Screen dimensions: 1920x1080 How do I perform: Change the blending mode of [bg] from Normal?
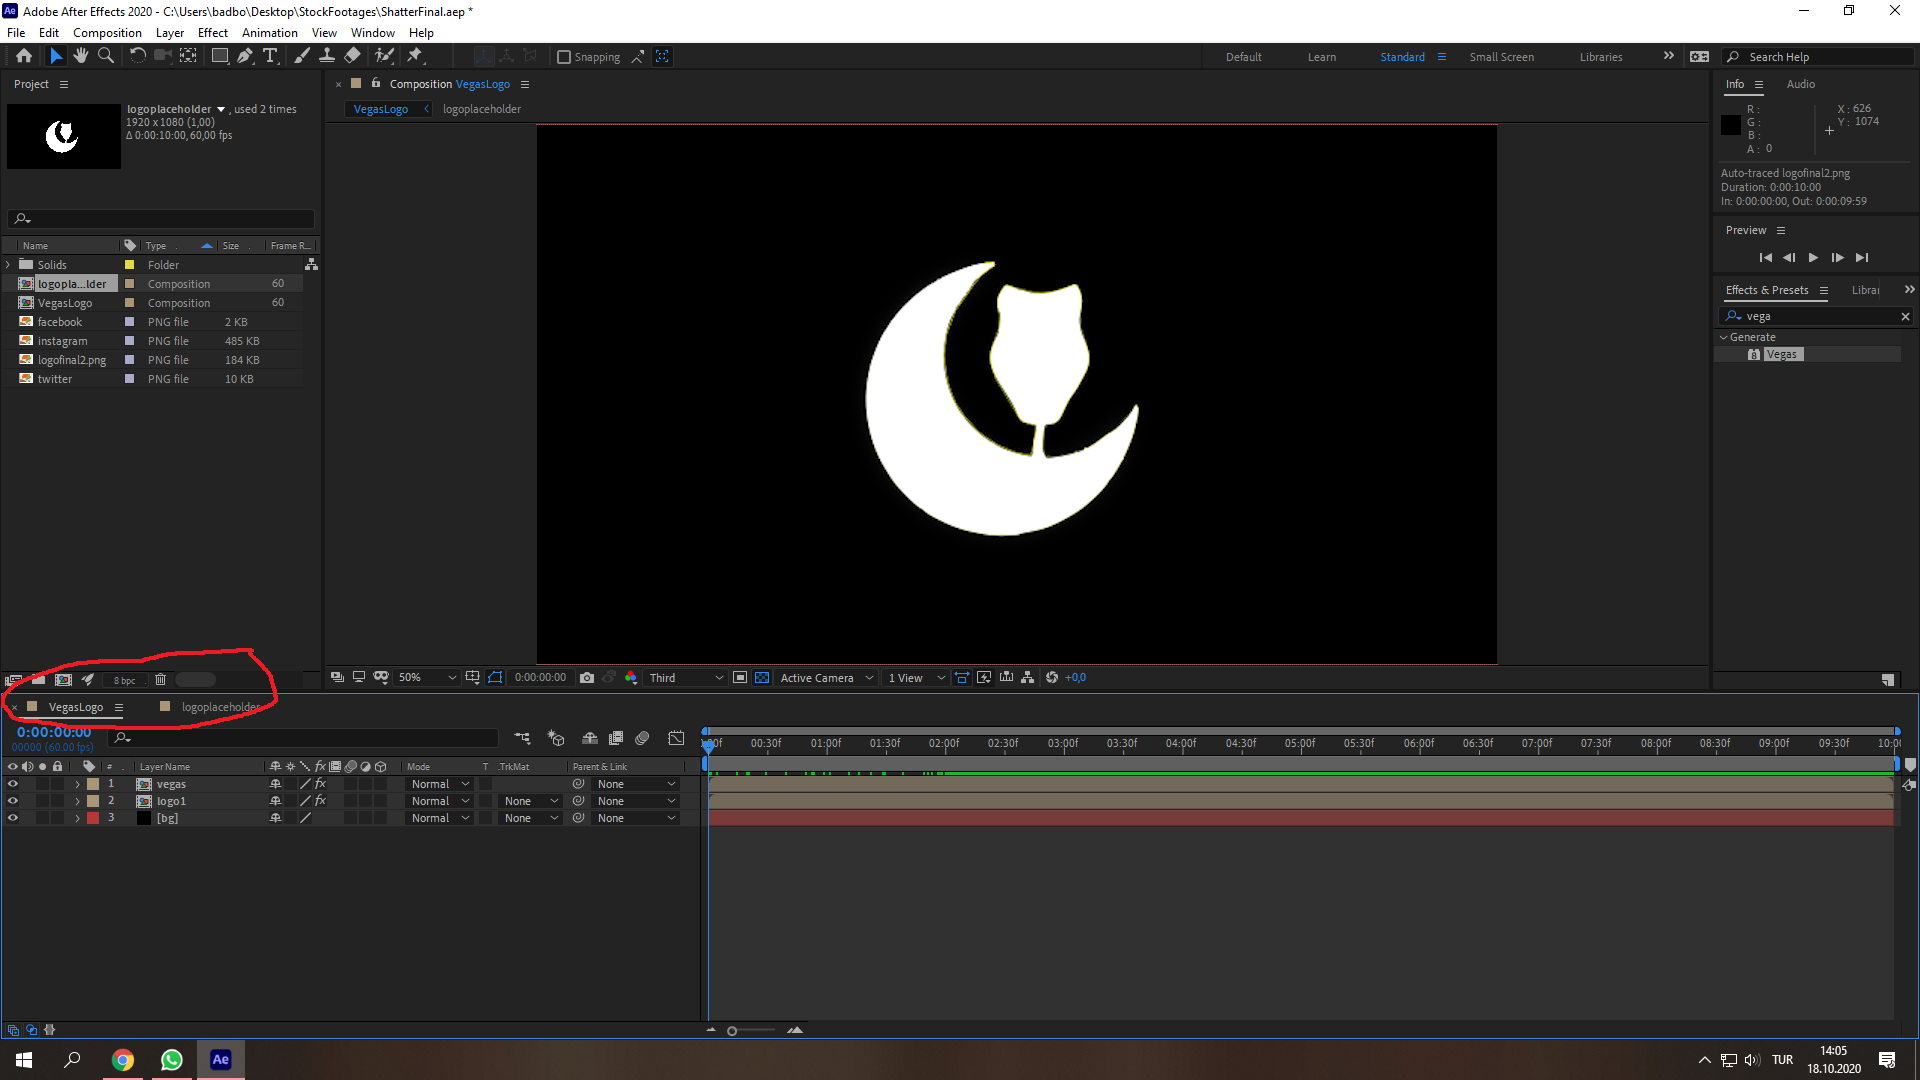(x=438, y=817)
